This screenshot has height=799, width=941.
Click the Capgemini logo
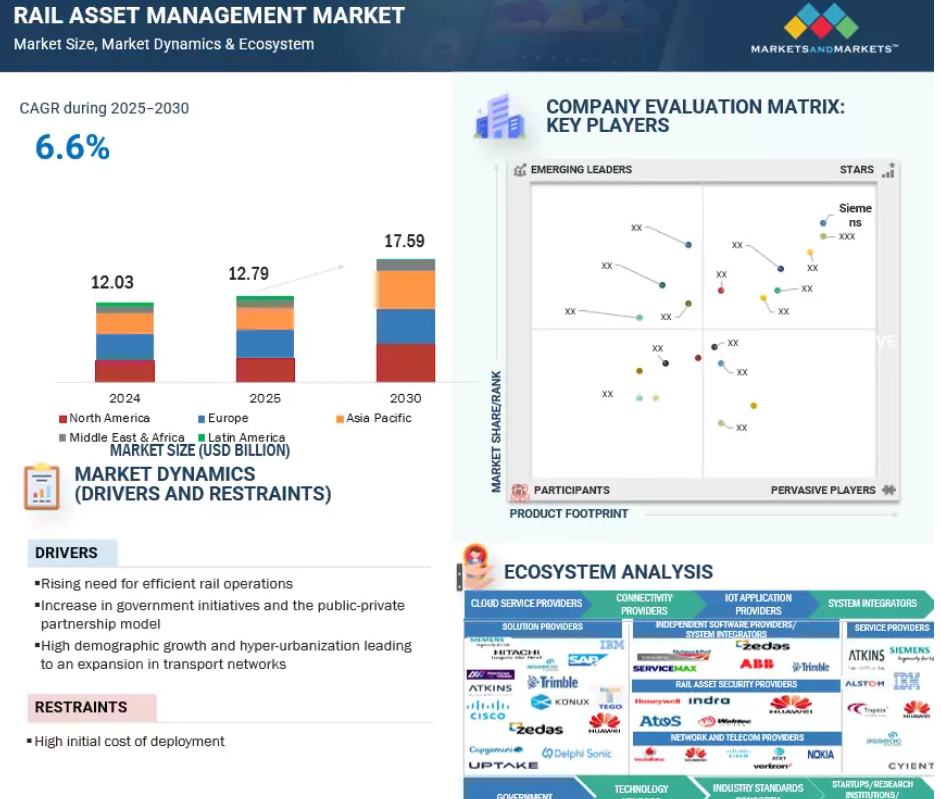point(496,749)
